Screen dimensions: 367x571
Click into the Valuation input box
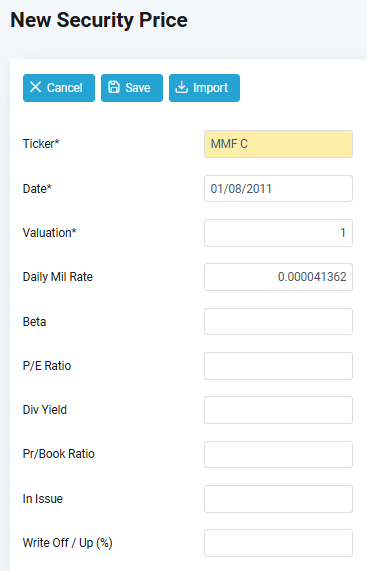[278, 233]
